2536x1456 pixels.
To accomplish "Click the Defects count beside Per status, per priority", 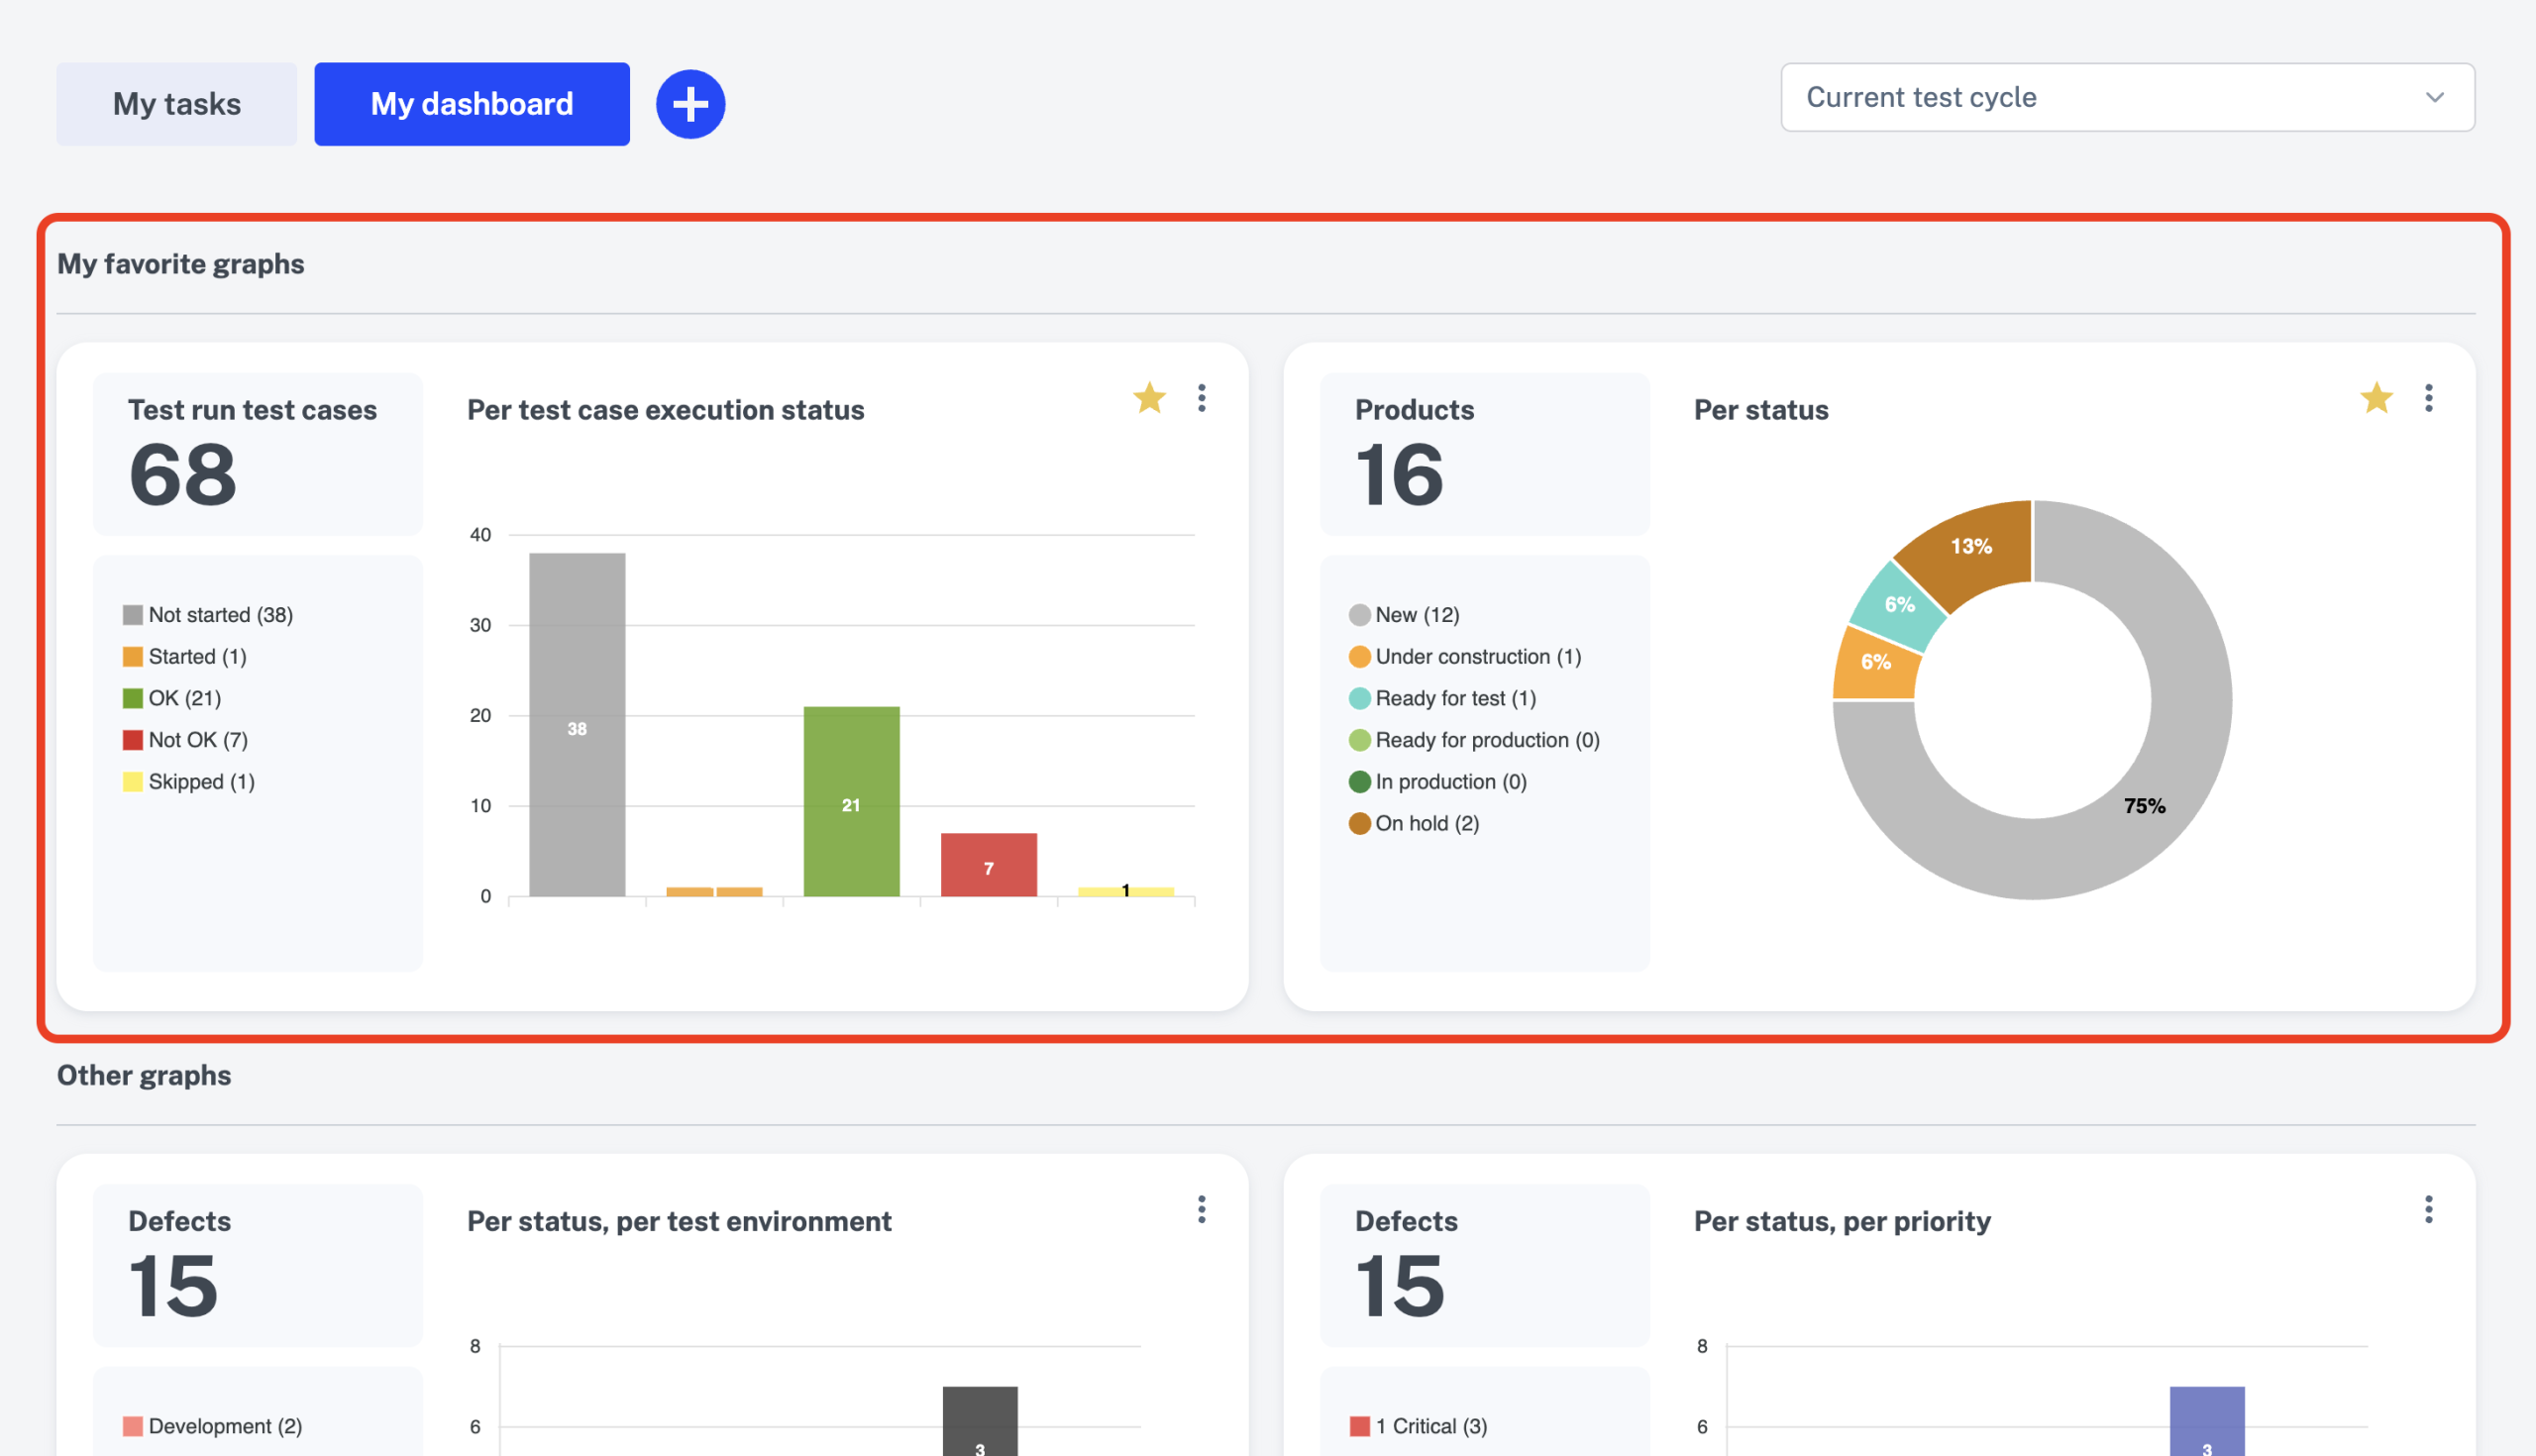I will coord(1400,1286).
